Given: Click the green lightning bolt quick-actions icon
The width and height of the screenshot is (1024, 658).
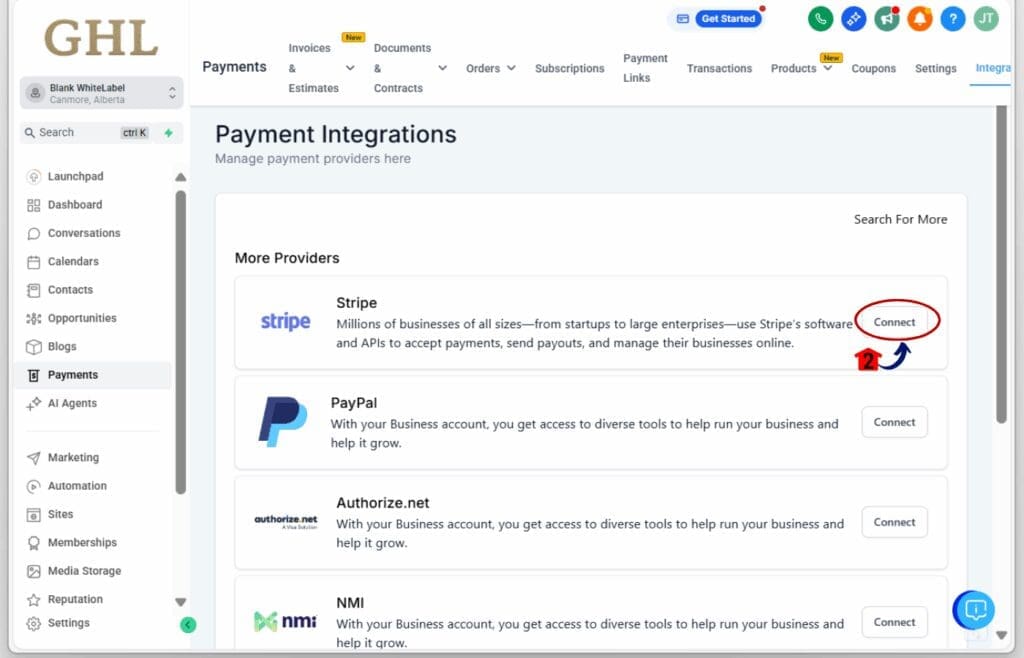Looking at the screenshot, I should pos(168,133).
